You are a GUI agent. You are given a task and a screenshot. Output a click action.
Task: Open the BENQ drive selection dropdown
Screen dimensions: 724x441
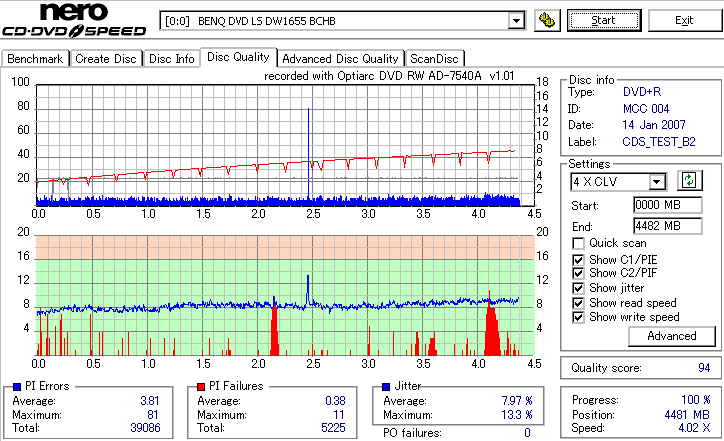[516, 21]
